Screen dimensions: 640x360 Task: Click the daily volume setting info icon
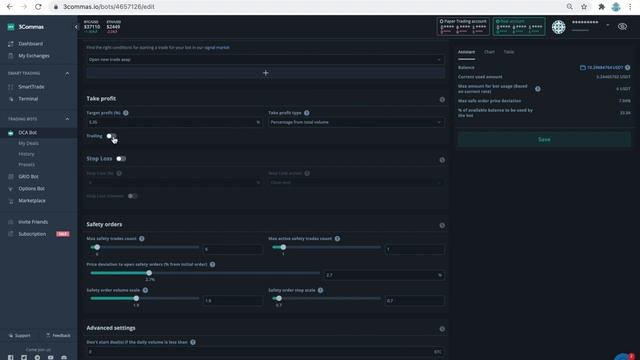(193, 342)
